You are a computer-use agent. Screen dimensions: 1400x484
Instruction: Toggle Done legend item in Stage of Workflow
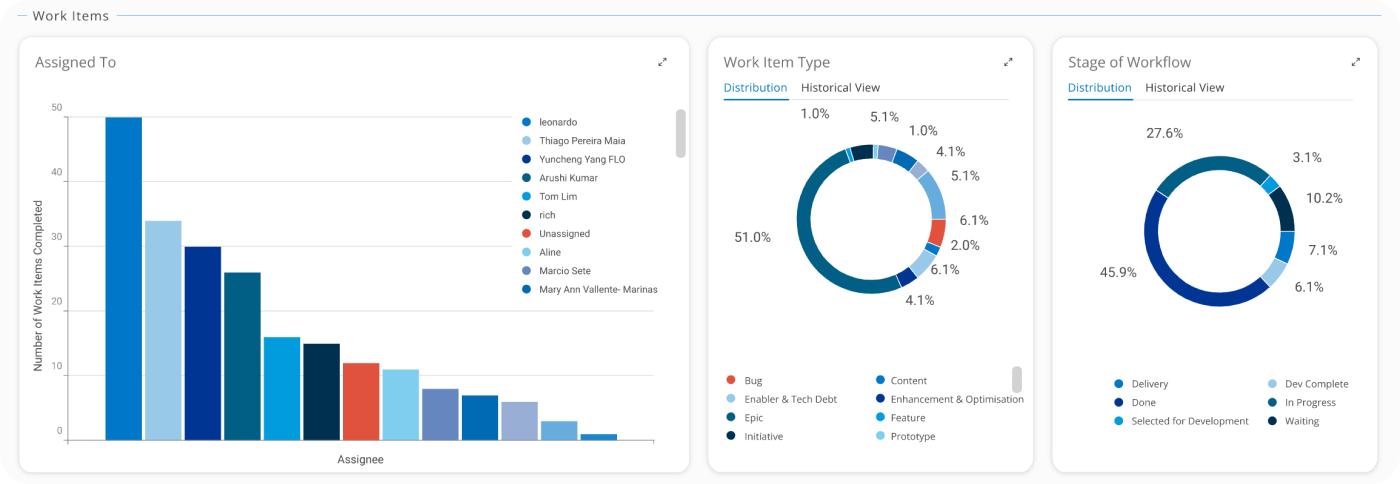coord(1144,403)
